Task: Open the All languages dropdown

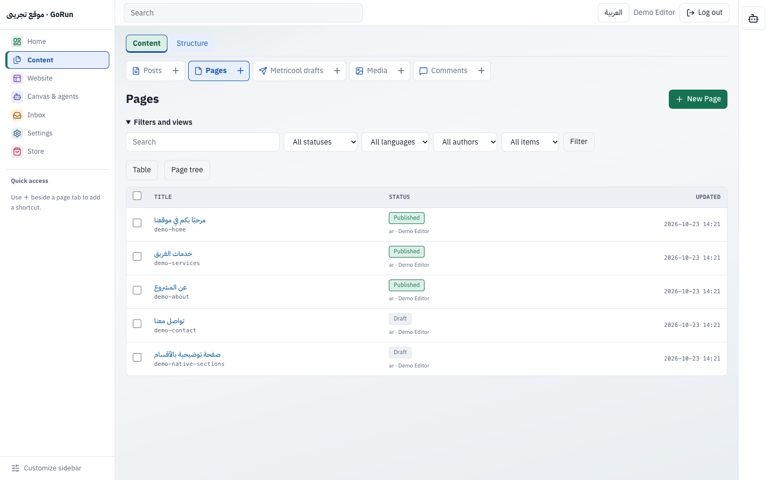Action: tap(396, 142)
